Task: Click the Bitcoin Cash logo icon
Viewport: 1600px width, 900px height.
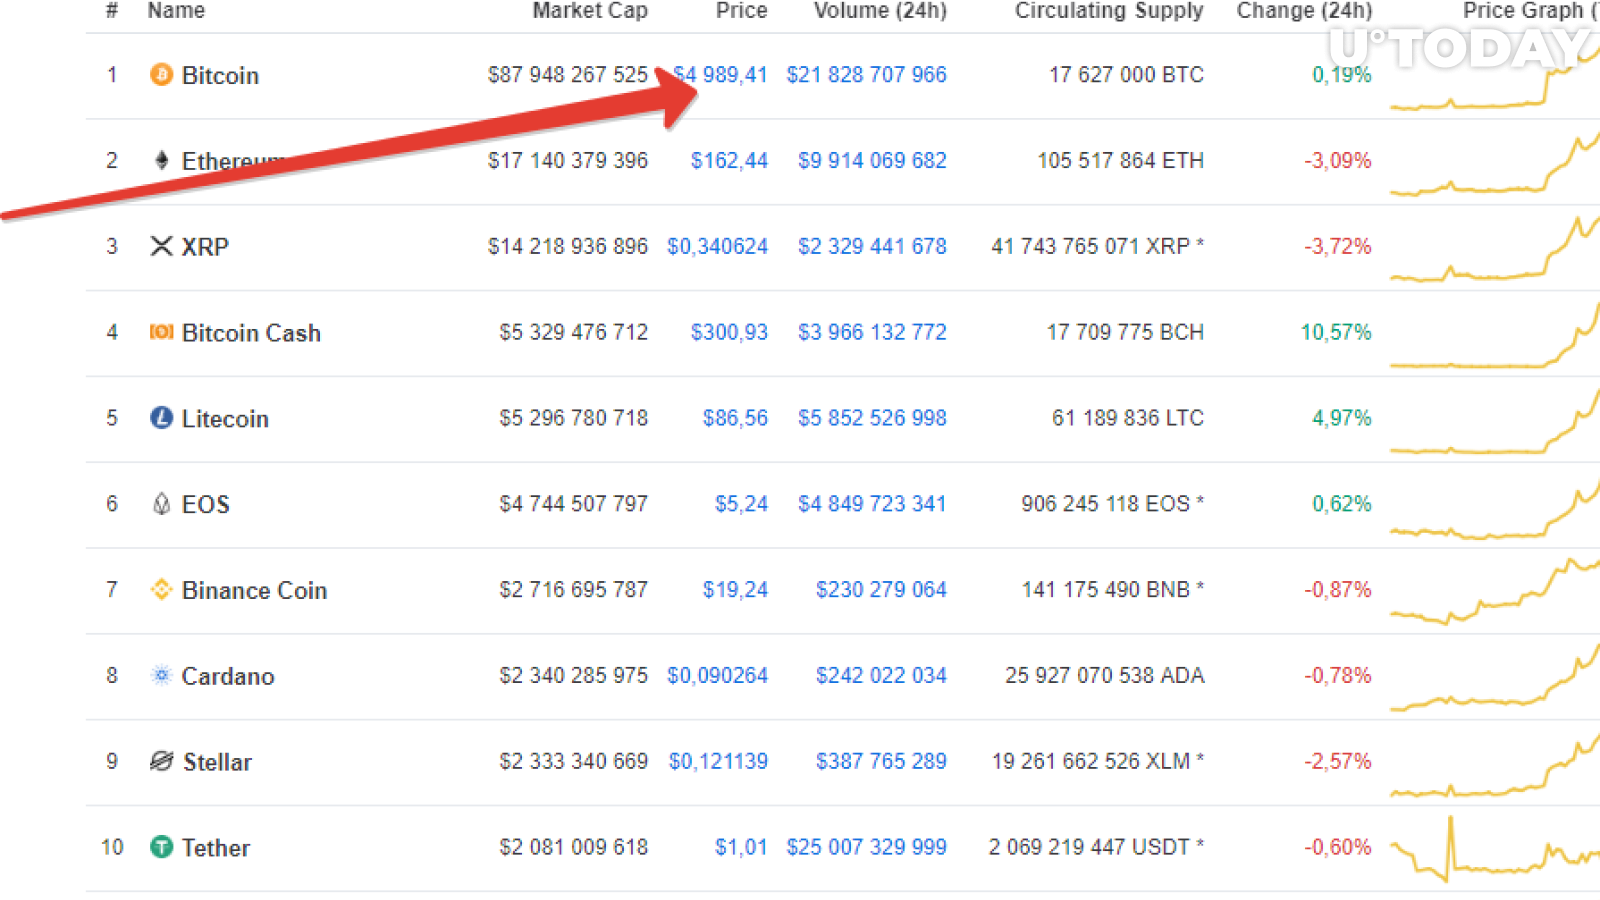Action: [161, 332]
